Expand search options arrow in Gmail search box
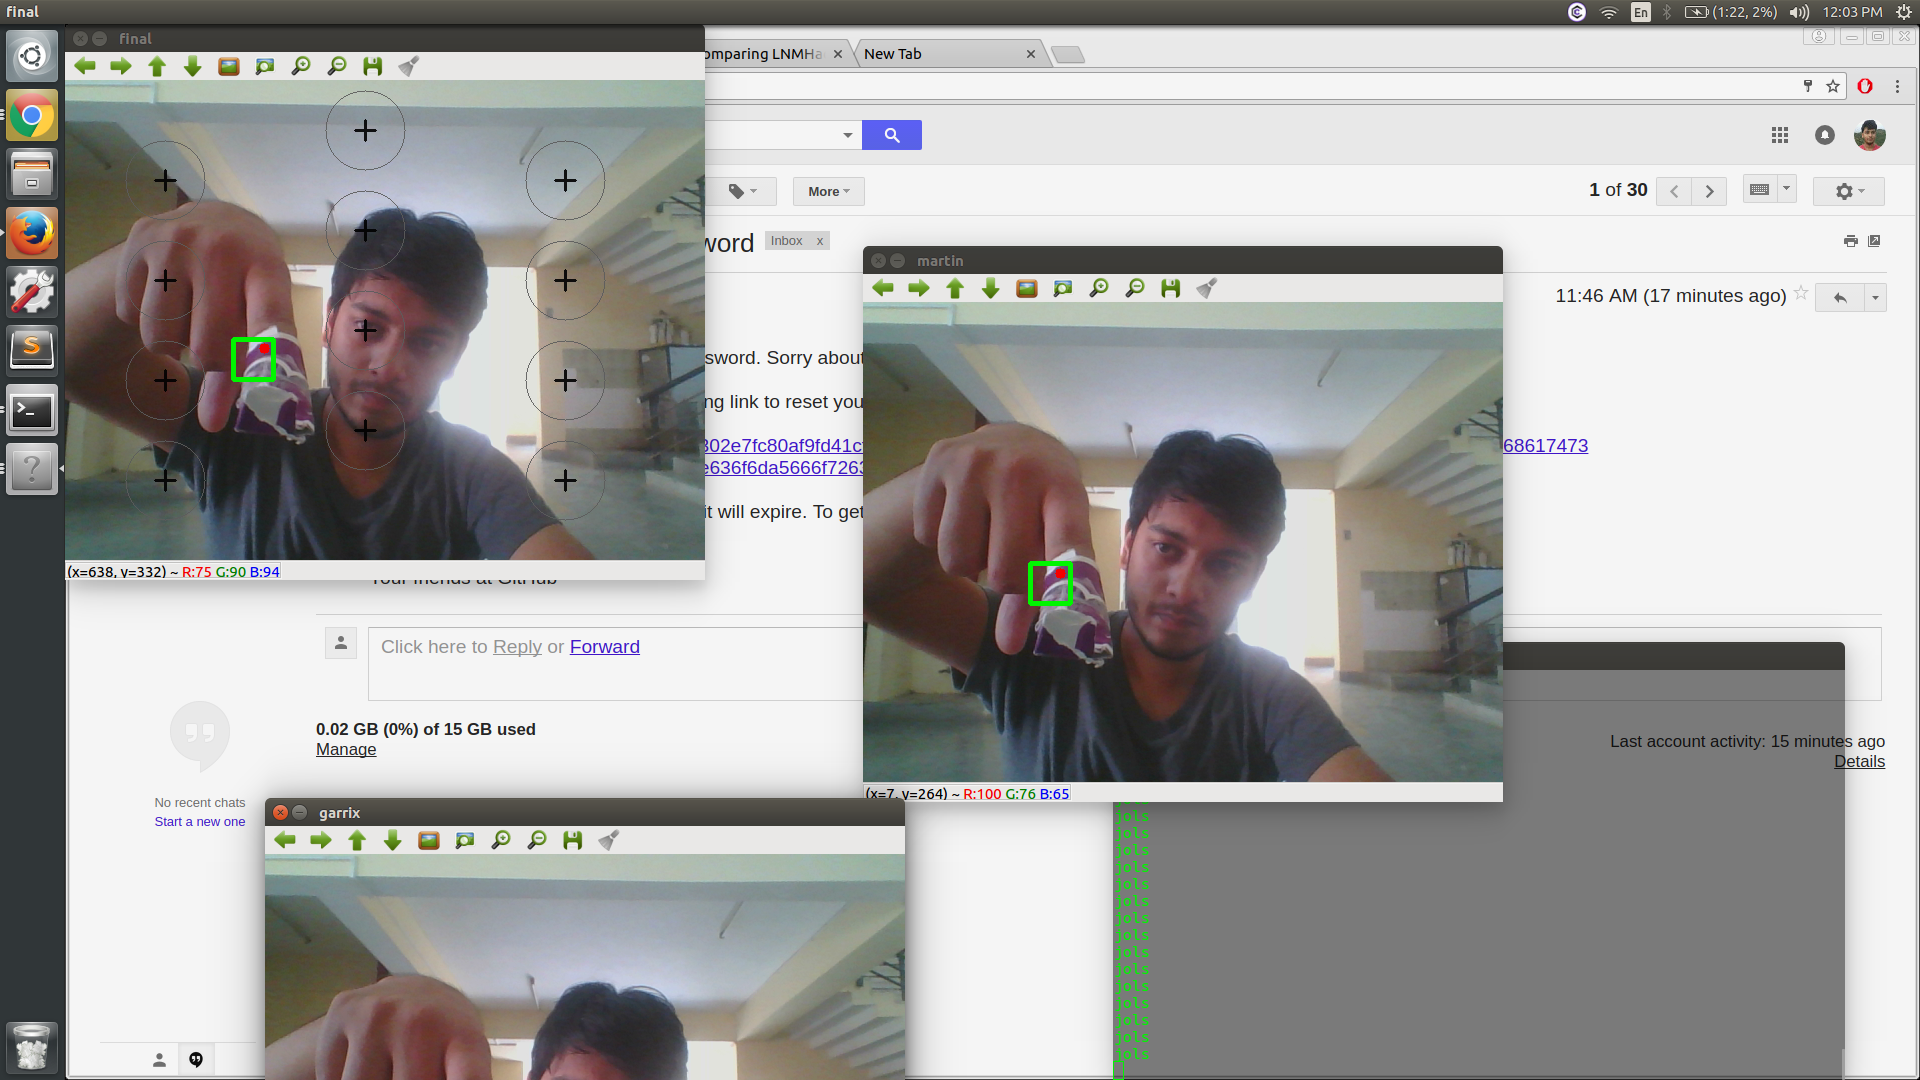The width and height of the screenshot is (1920, 1080). pos(847,135)
